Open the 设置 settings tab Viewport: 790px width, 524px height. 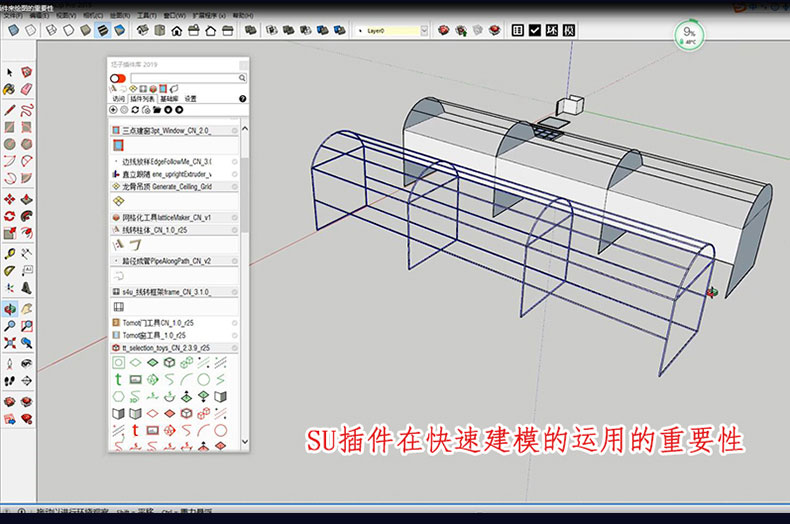point(190,99)
